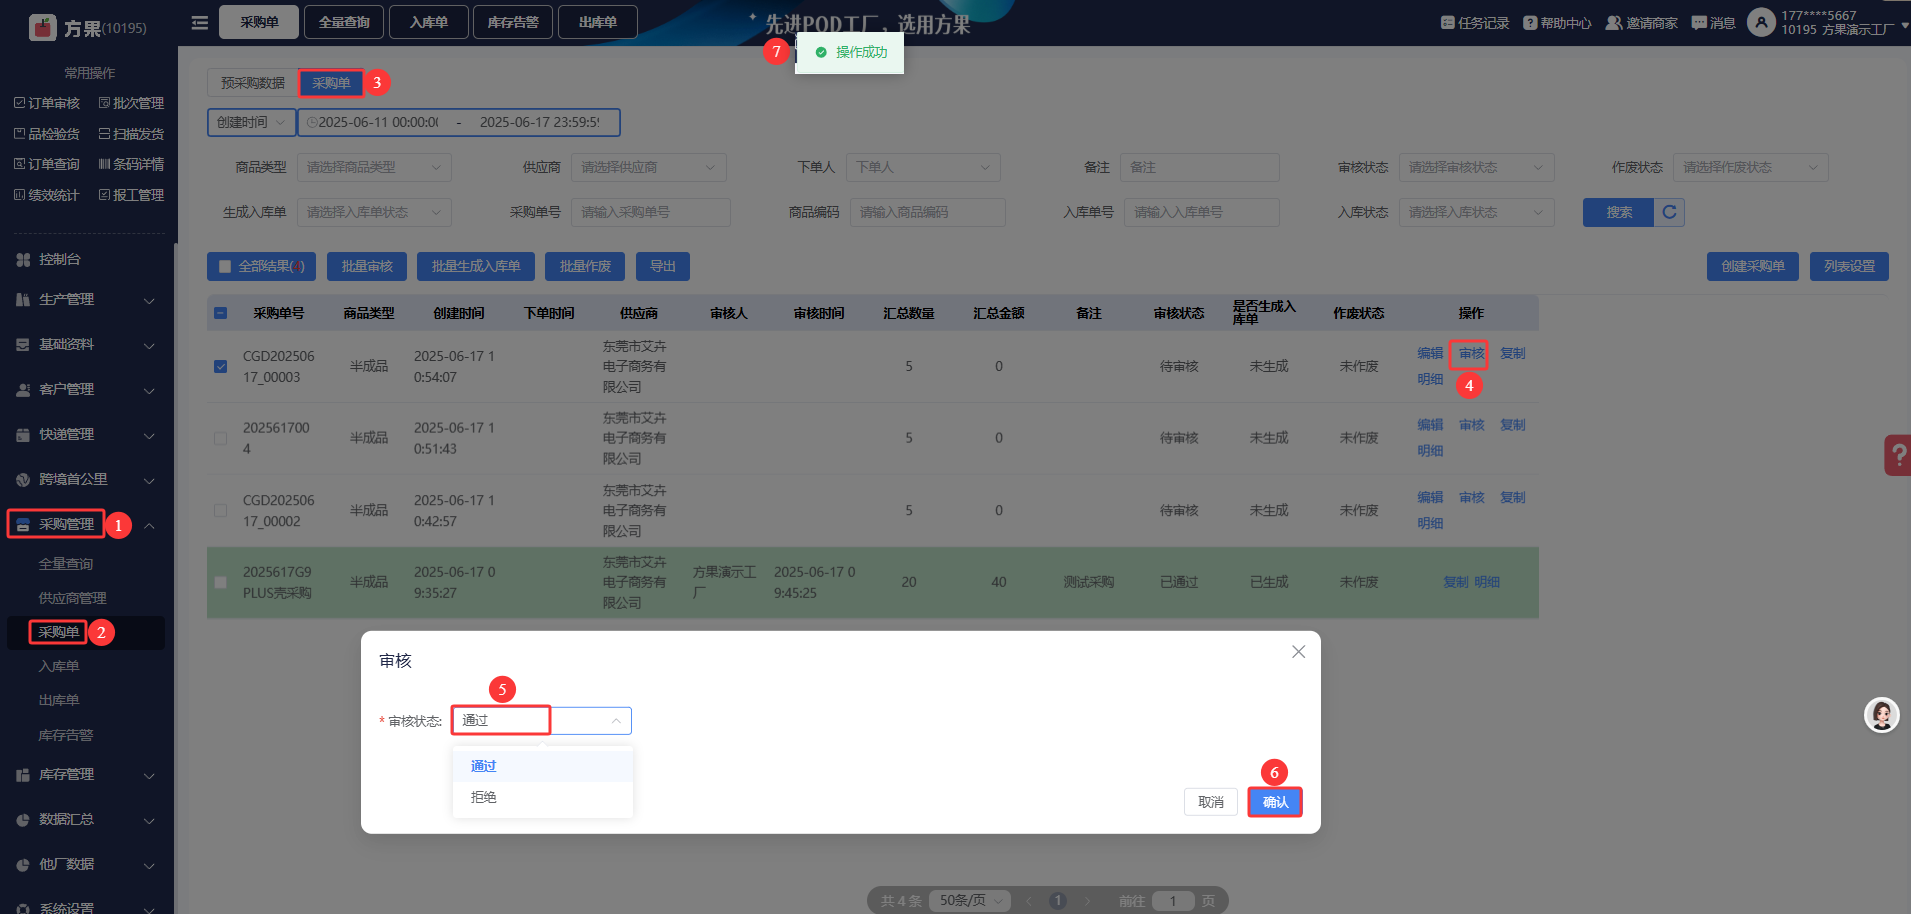This screenshot has width=1911, height=914.
Task: Open 消息 notifications in the top bar
Action: pos(1713,23)
